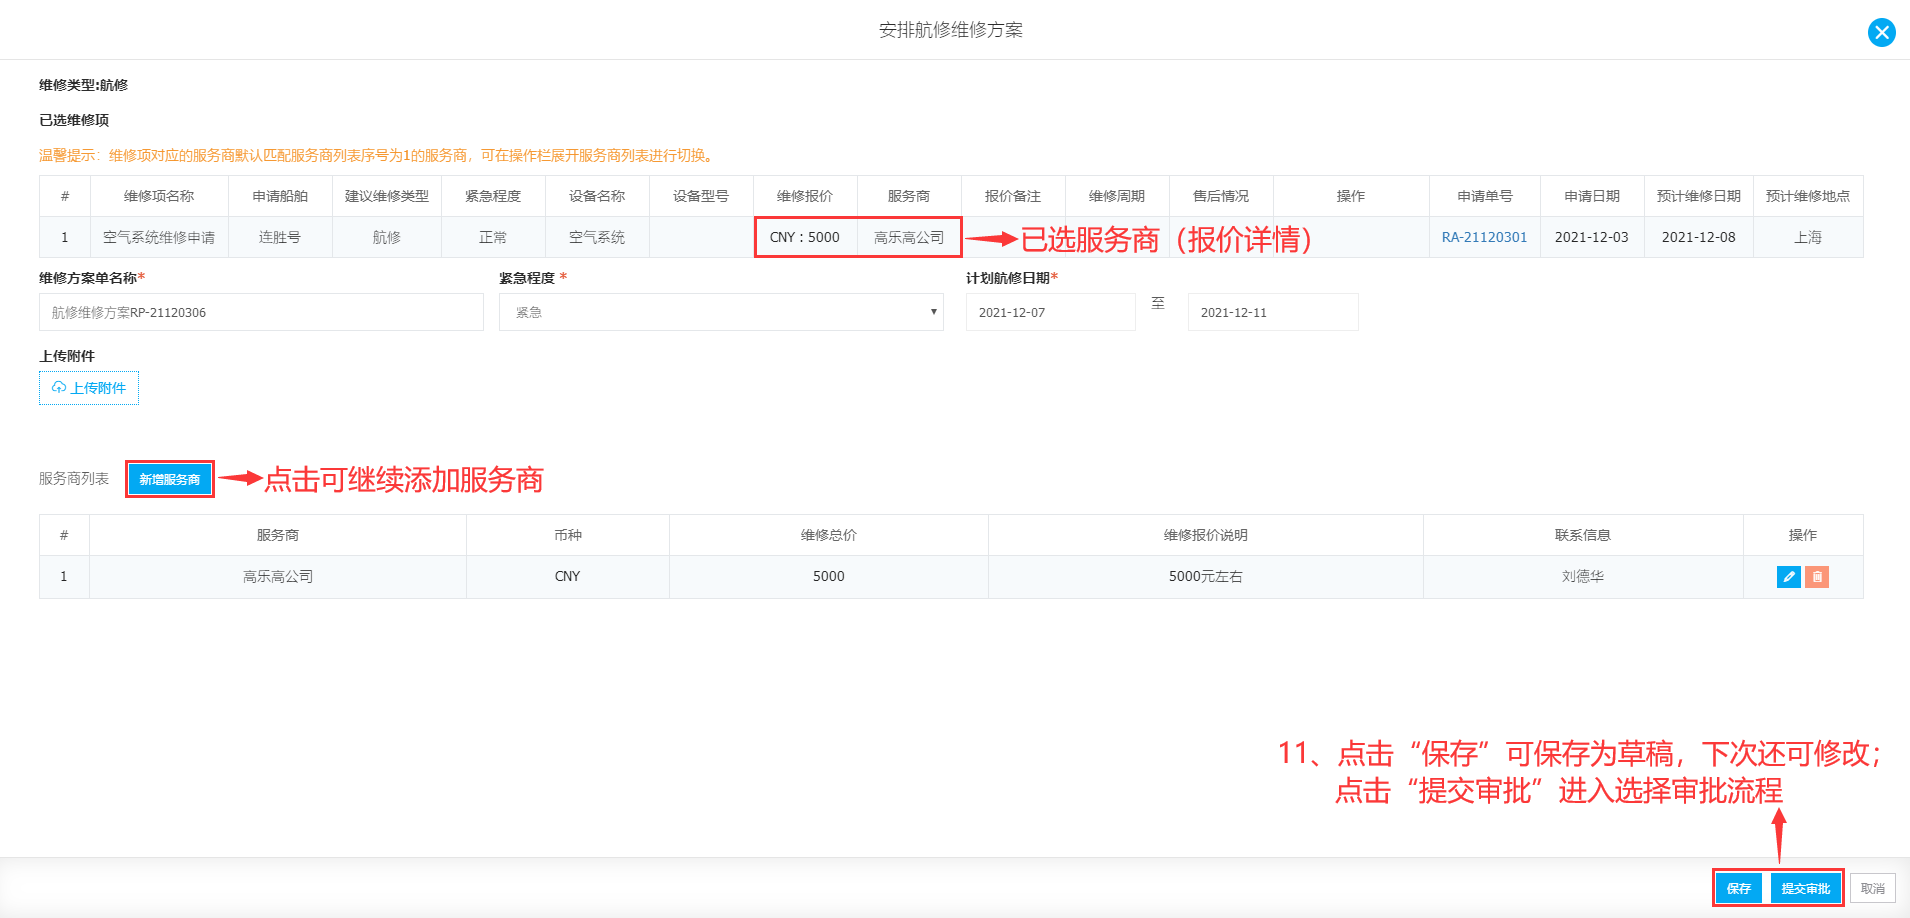This screenshot has width=1910, height=918.
Task: Click the 取消 button
Action: click(x=1873, y=888)
